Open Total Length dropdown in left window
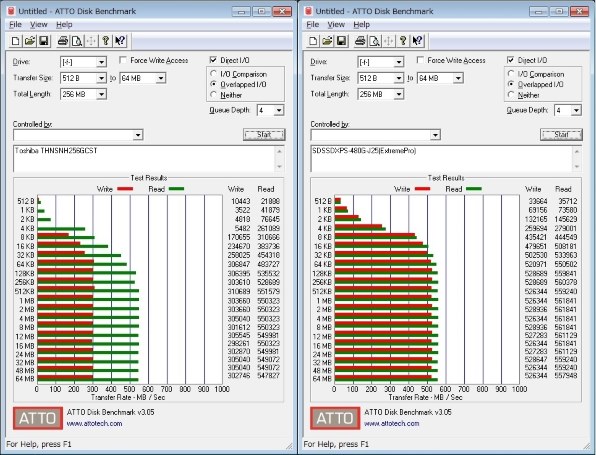This screenshot has height=455, width=596. tap(101, 94)
